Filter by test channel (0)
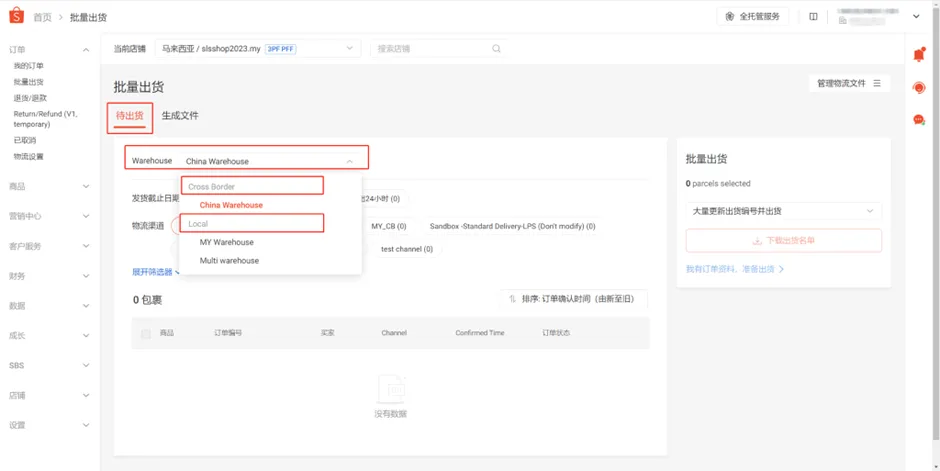This screenshot has height=471, width=940. (407, 249)
